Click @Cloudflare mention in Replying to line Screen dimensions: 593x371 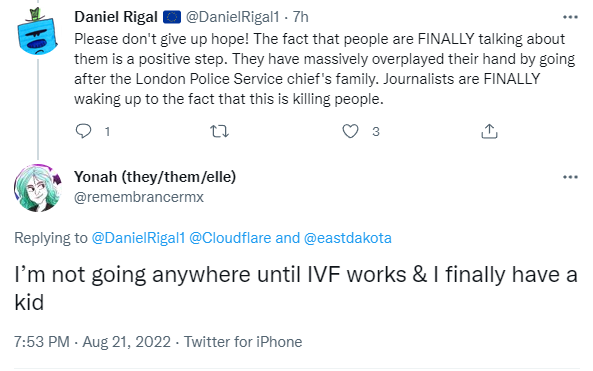point(230,238)
